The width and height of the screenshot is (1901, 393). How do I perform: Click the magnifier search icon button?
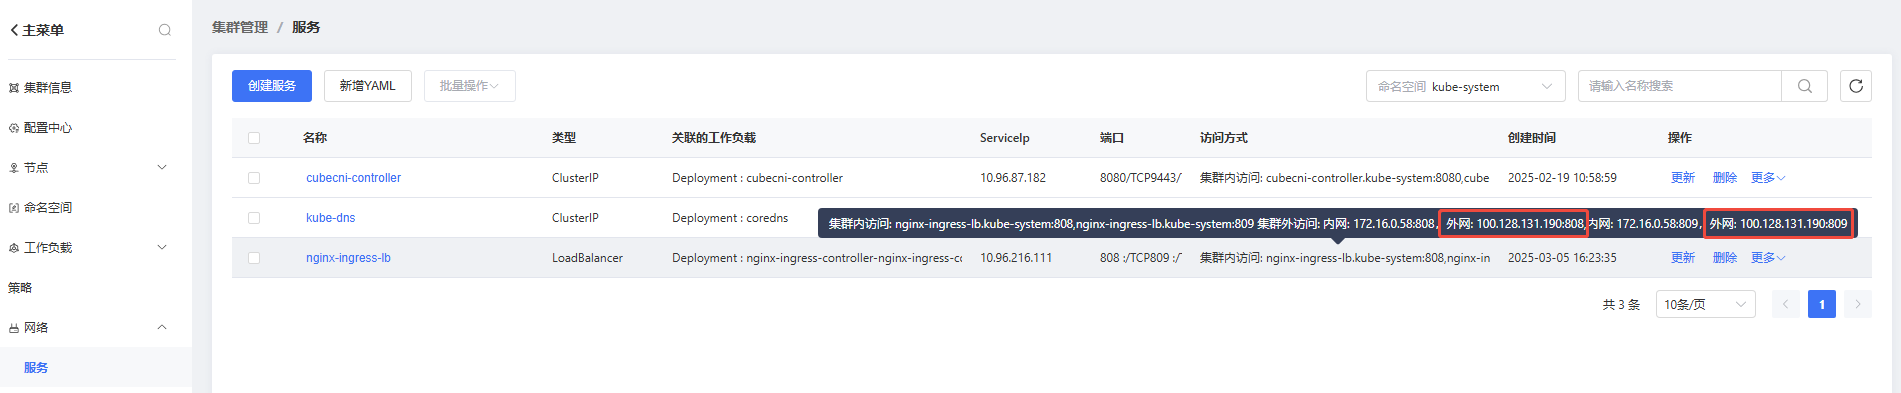pos(1805,86)
